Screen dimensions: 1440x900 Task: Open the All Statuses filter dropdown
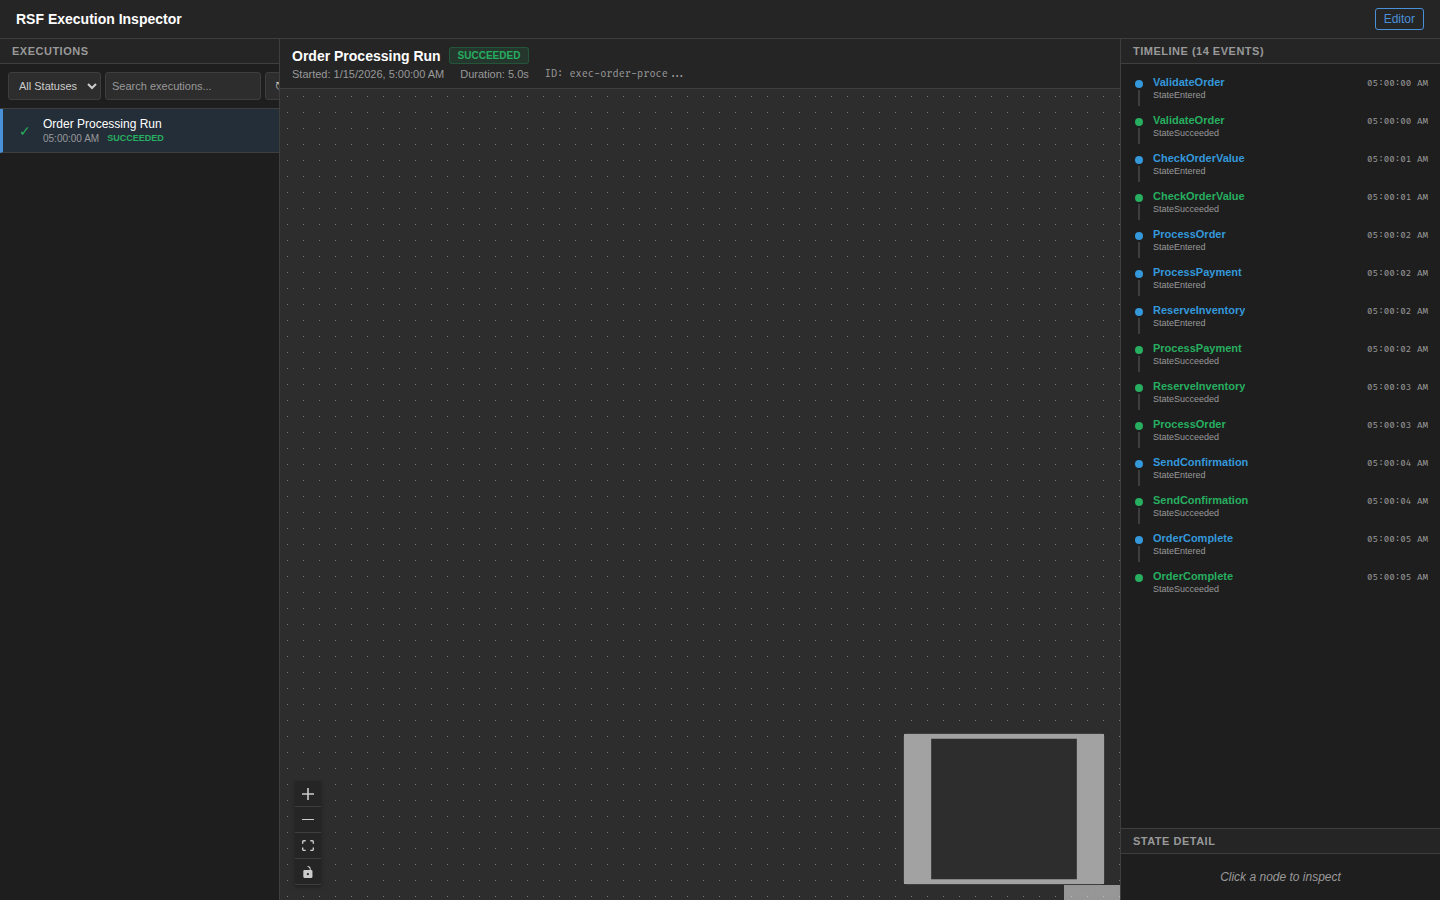coord(55,86)
